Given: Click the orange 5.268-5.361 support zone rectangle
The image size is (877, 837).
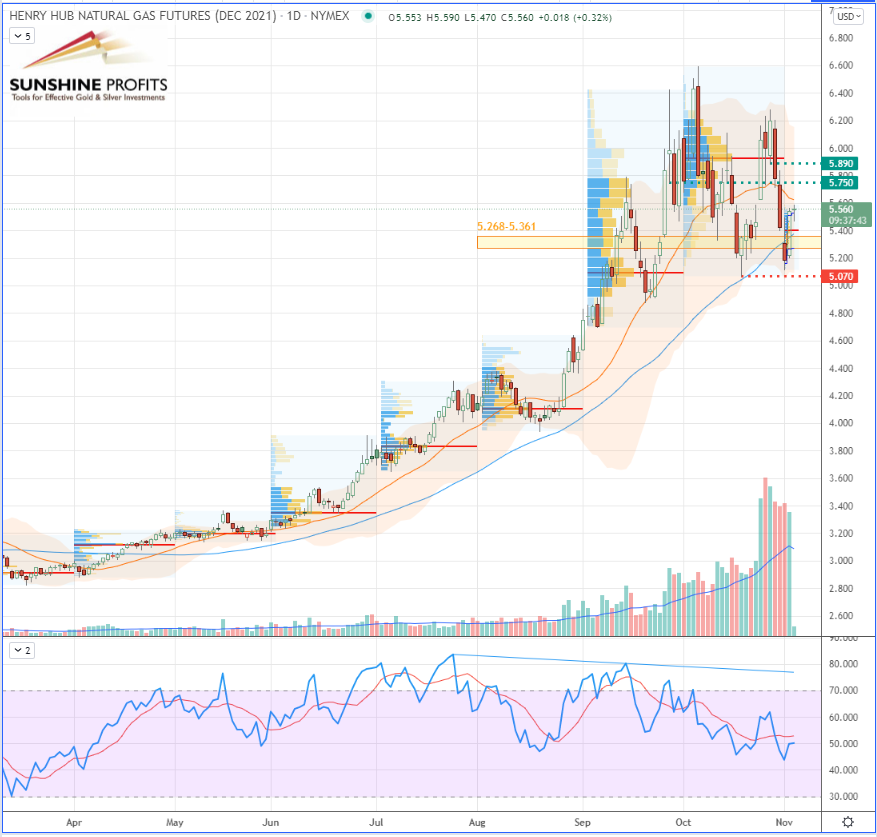Looking at the screenshot, I should coord(649,242).
